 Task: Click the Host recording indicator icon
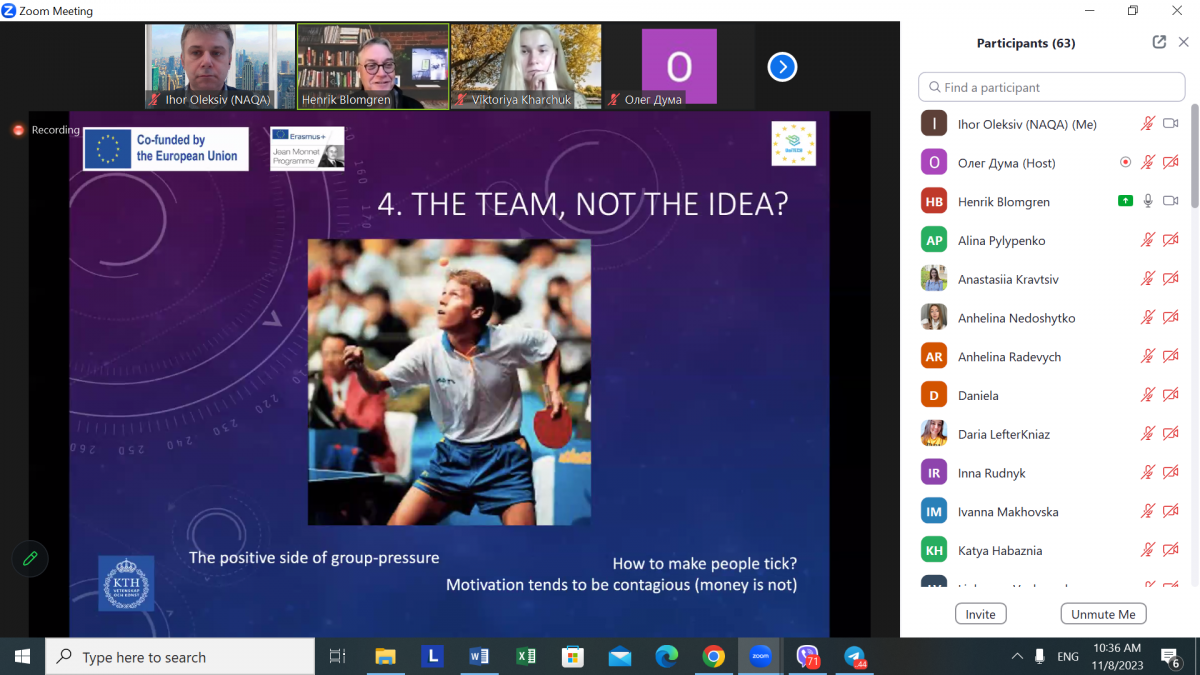tap(1125, 162)
